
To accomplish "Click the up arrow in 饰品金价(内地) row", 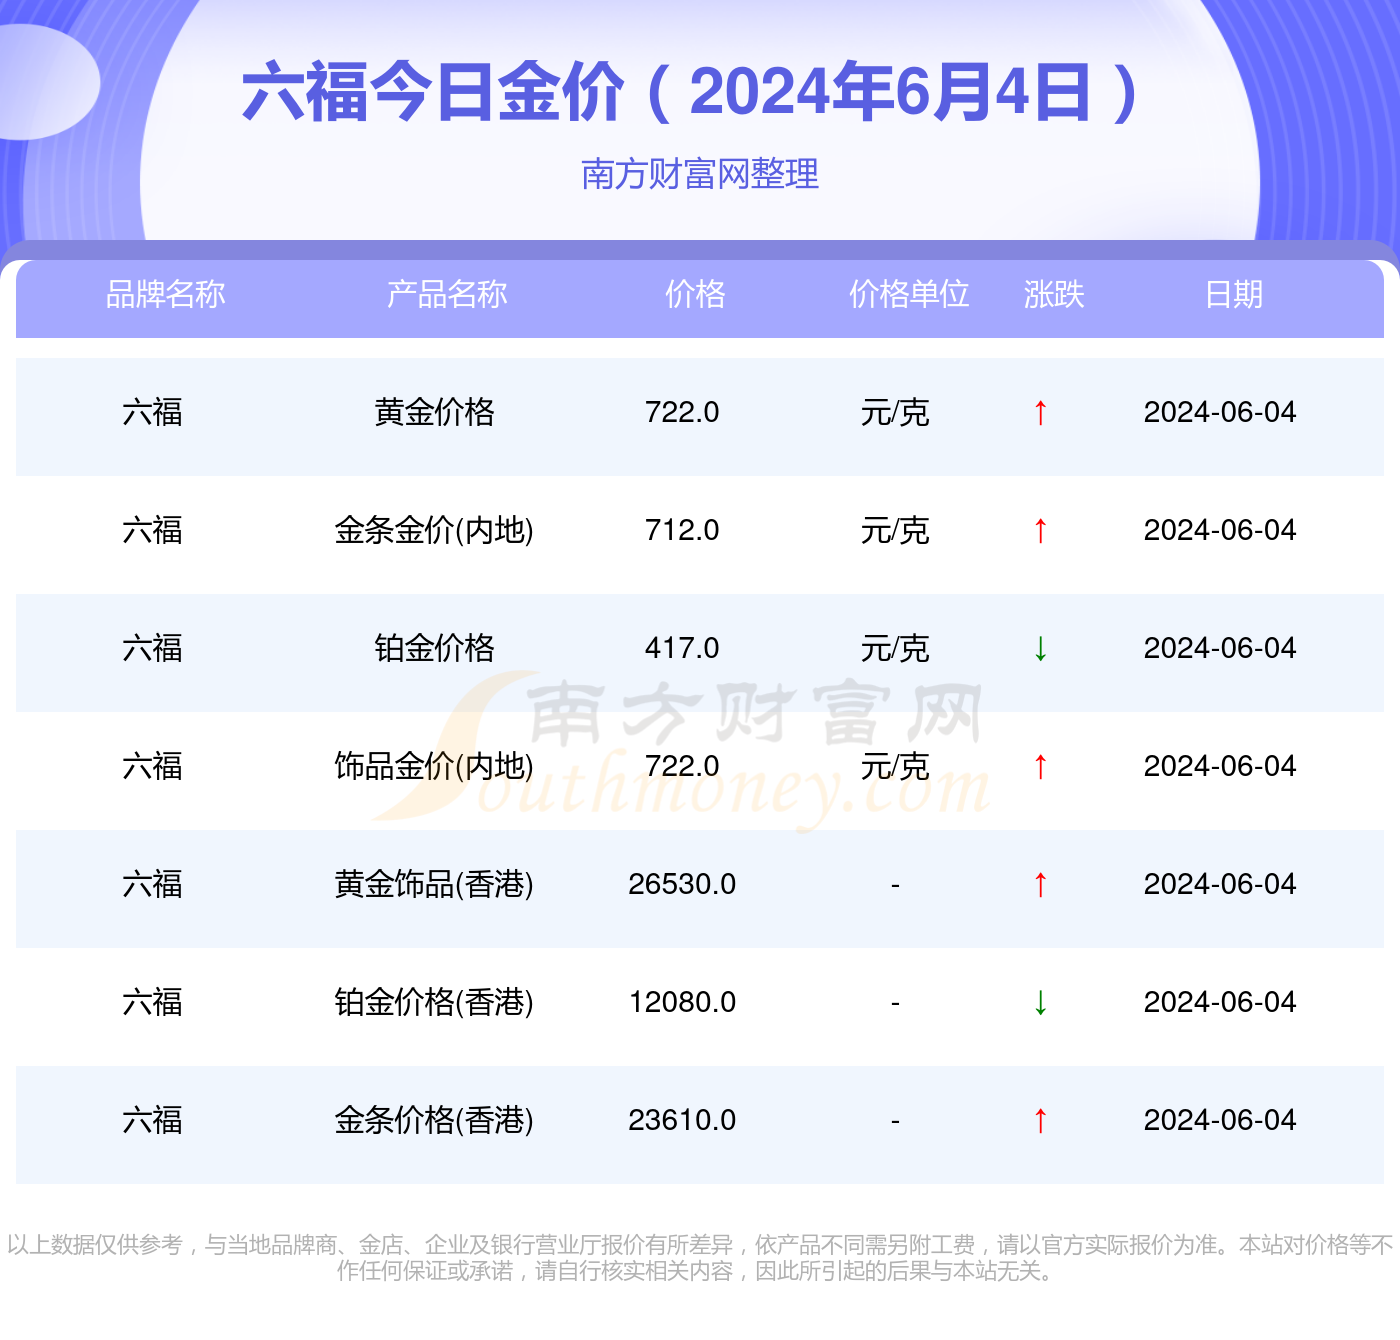I will (x=1040, y=767).
